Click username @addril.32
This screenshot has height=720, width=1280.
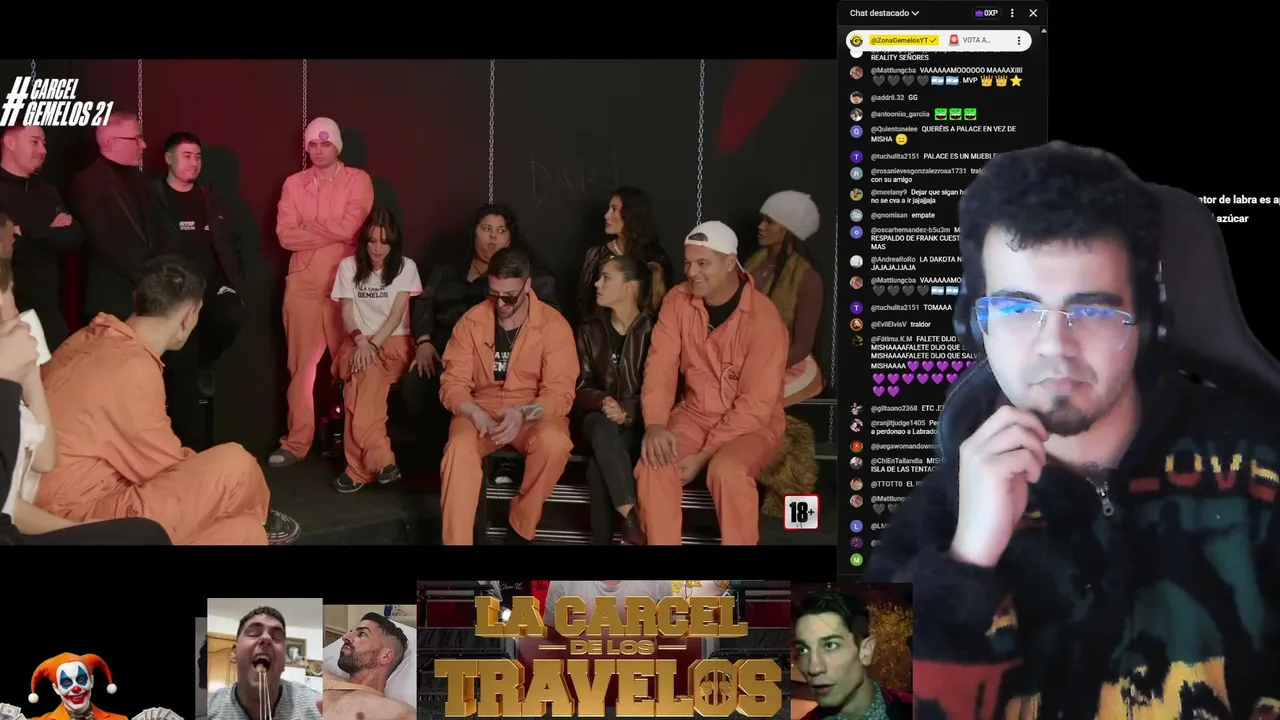[x=887, y=98]
